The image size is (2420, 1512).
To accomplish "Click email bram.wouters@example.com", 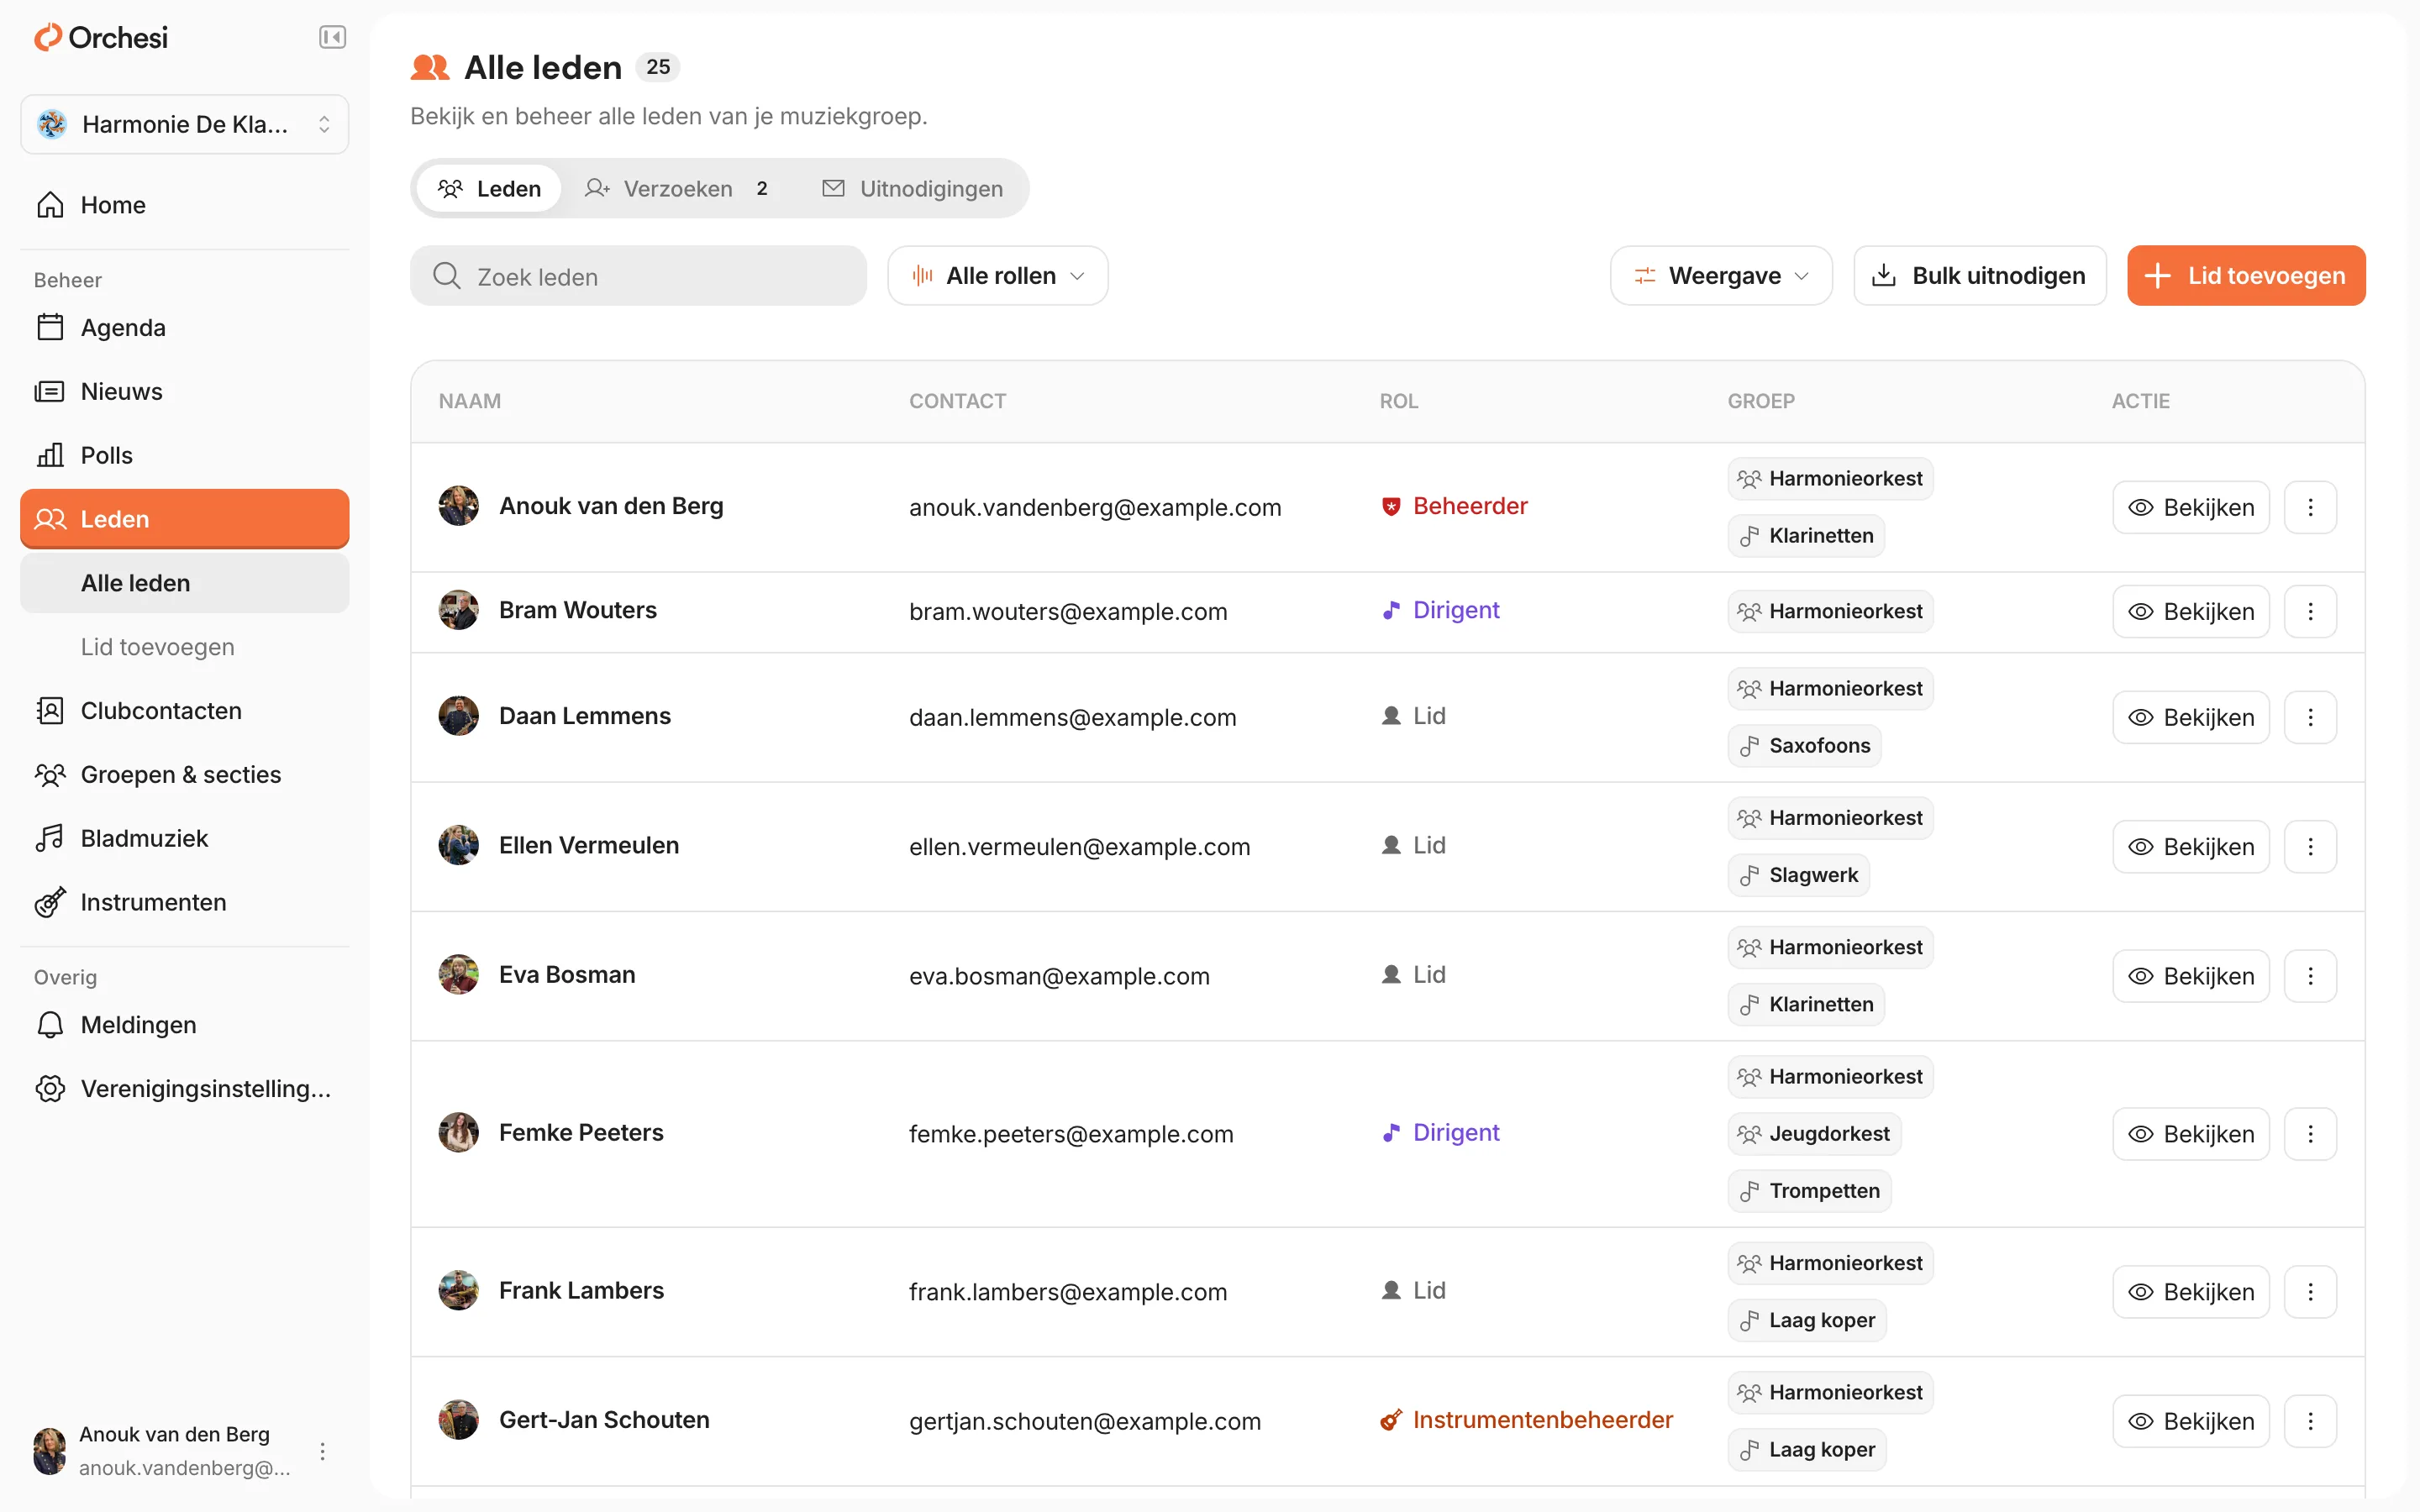I will tap(1068, 612).
